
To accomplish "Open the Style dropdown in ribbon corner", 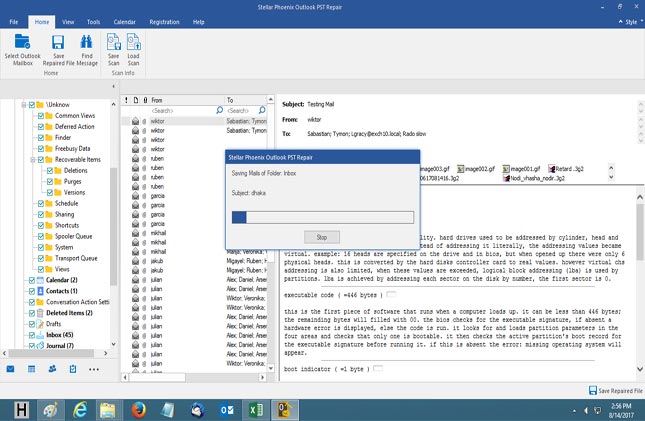I will 631,22.
